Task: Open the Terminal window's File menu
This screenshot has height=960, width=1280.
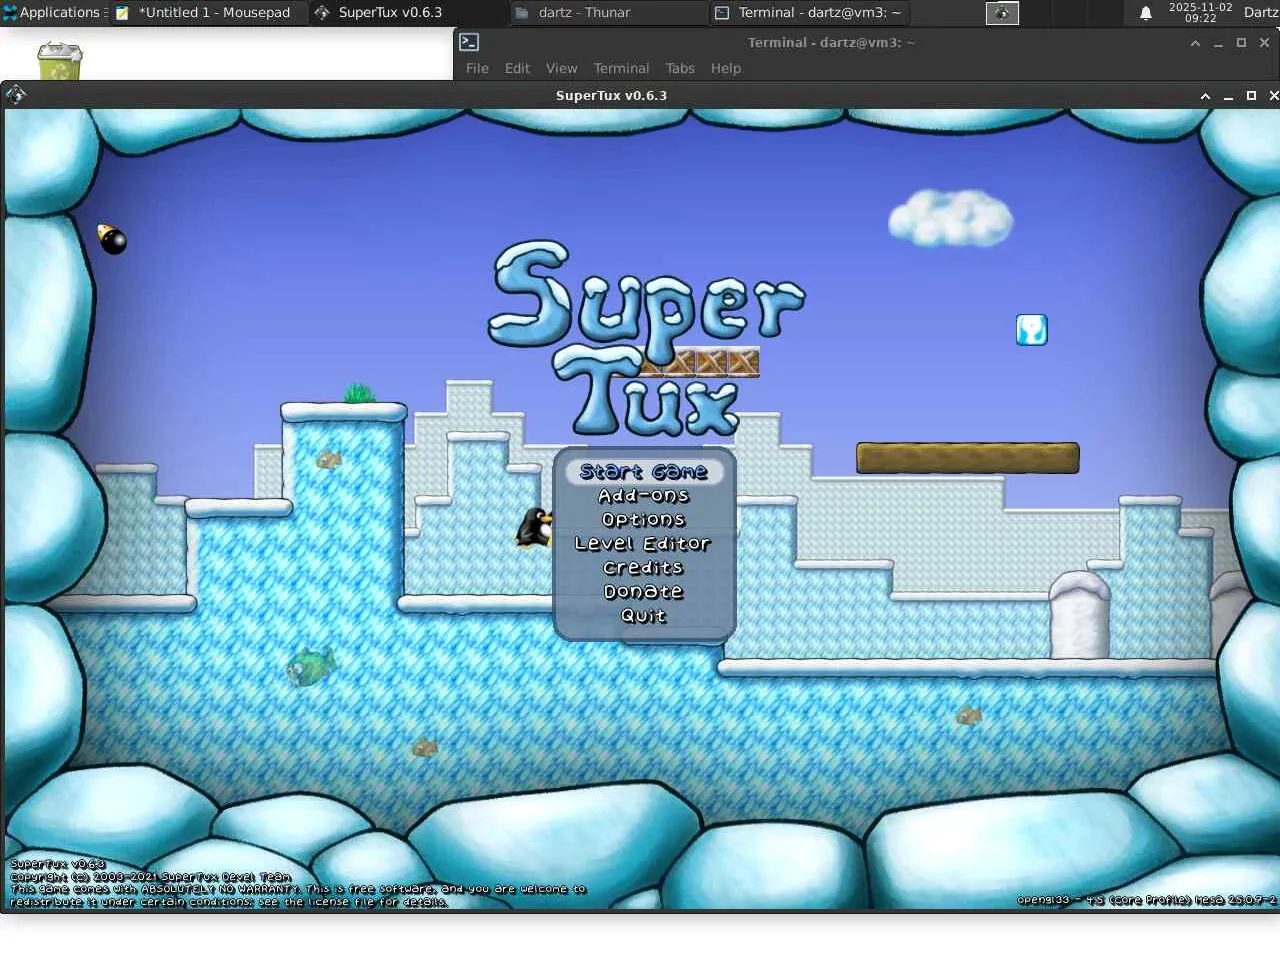Action: coord(477,68)
